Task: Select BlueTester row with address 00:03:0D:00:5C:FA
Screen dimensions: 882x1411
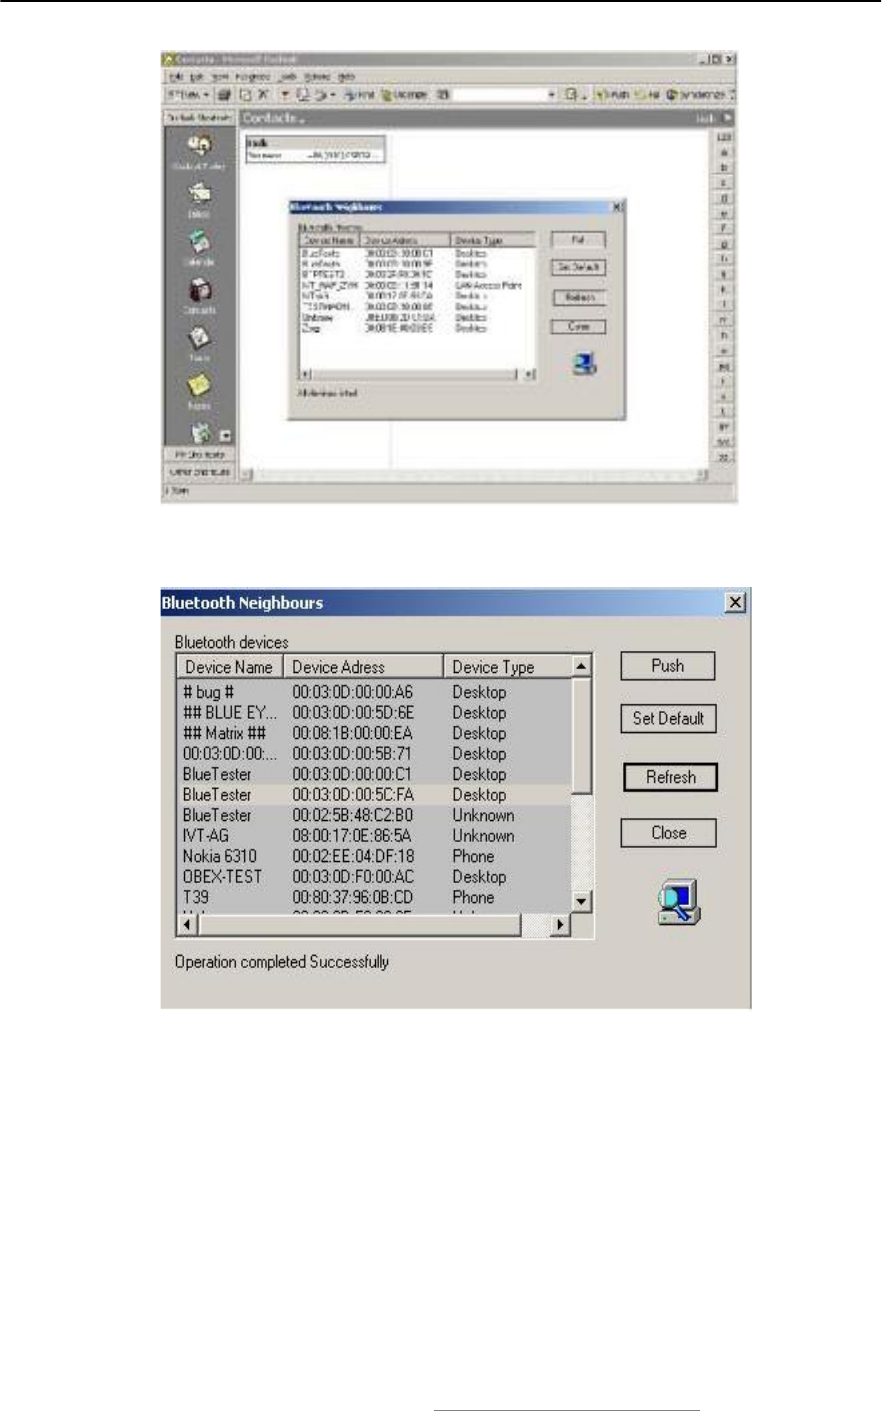Action: 374,795
